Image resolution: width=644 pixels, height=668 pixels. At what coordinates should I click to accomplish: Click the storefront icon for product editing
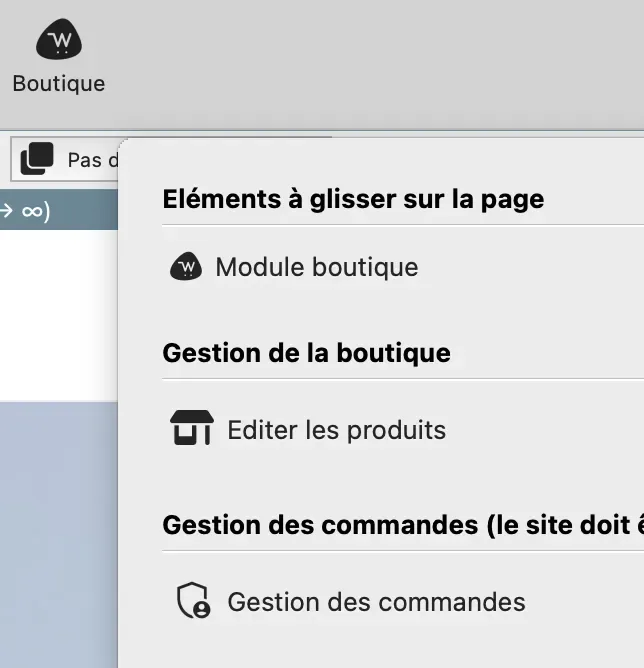point(191,430)
